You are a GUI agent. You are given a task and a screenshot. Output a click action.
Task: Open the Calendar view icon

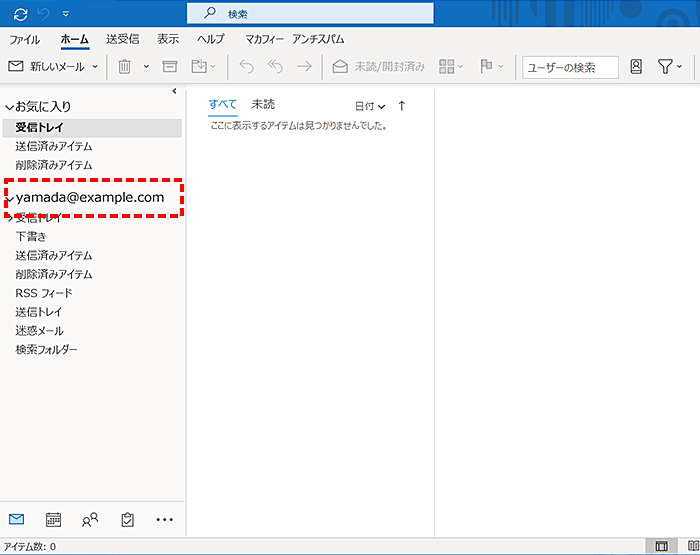(x=54, y=519)
